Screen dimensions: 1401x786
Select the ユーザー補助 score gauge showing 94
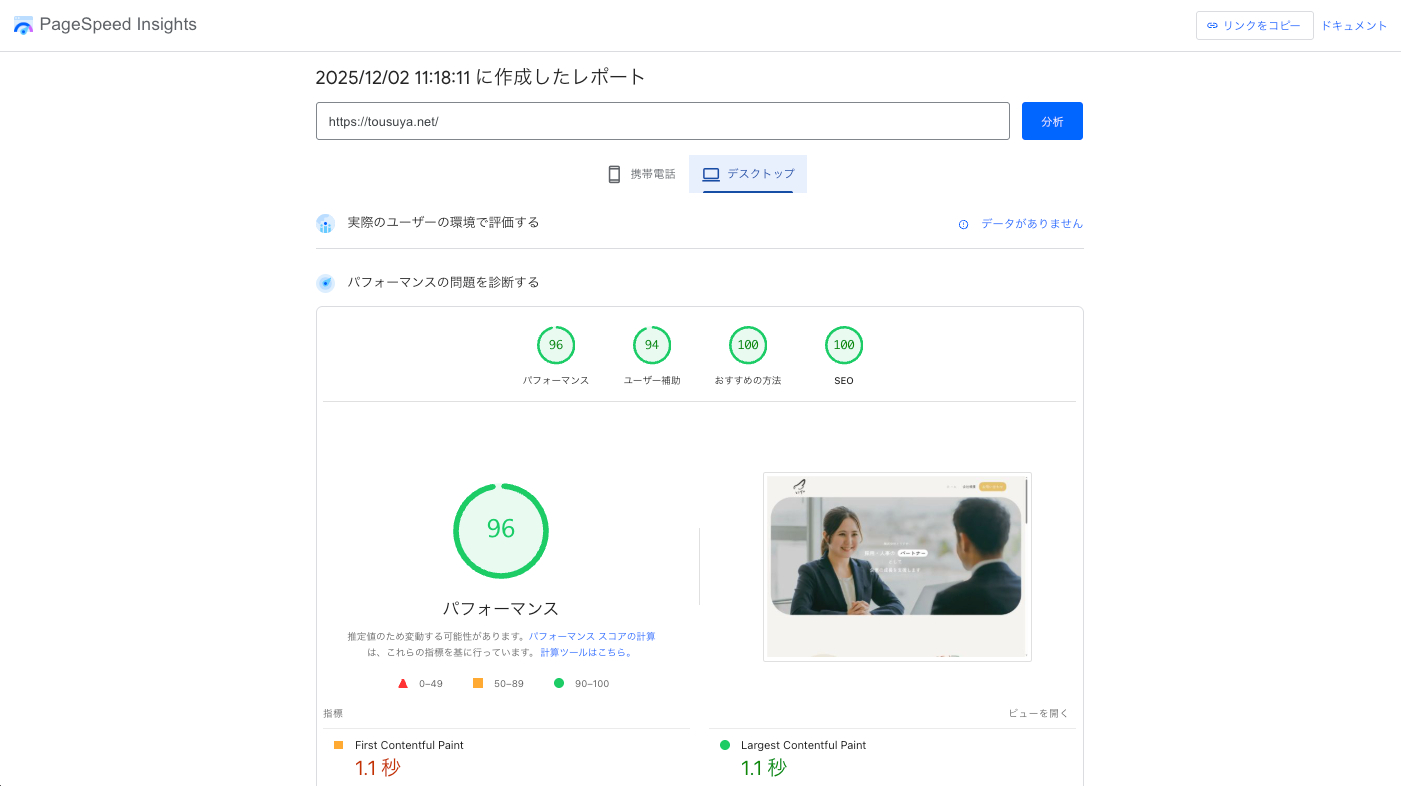tap(652, 344)
